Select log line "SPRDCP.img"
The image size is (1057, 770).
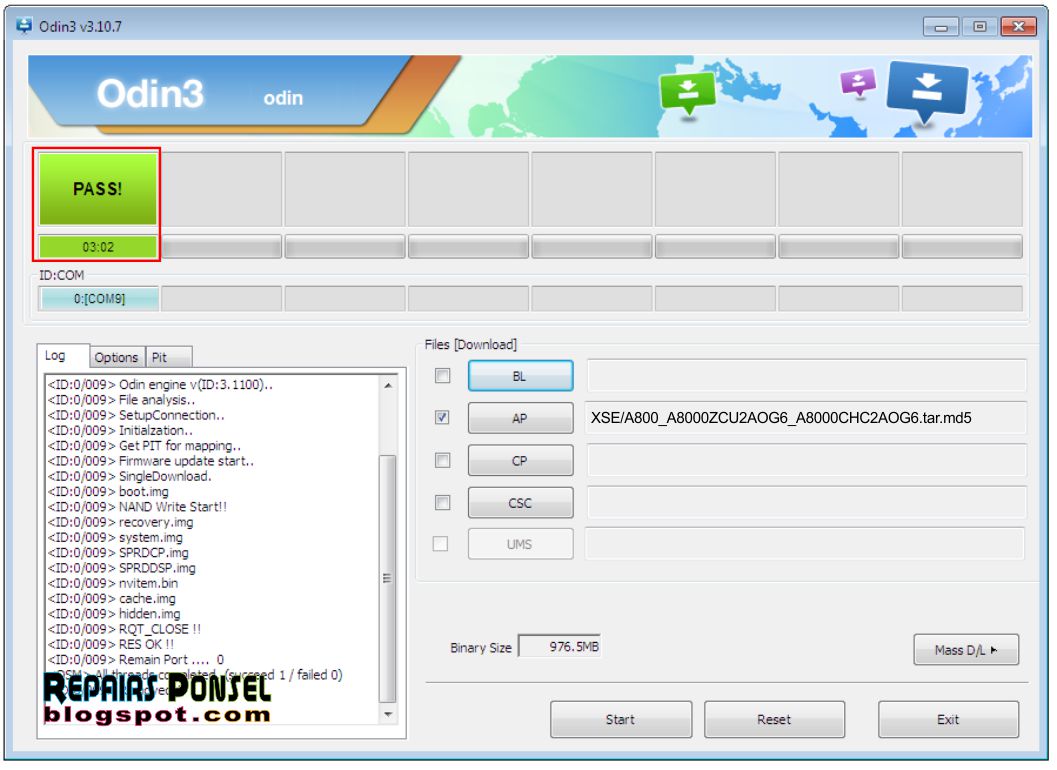[118, 553]
